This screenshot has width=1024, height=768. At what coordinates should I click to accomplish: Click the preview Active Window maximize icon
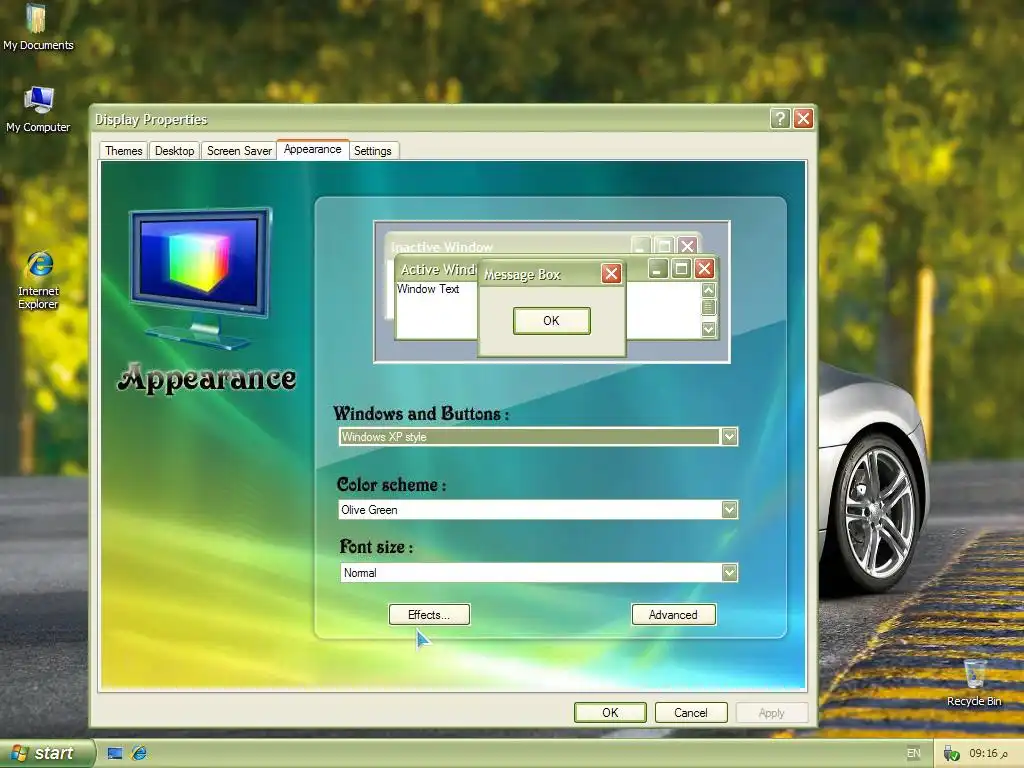[681, 268]
